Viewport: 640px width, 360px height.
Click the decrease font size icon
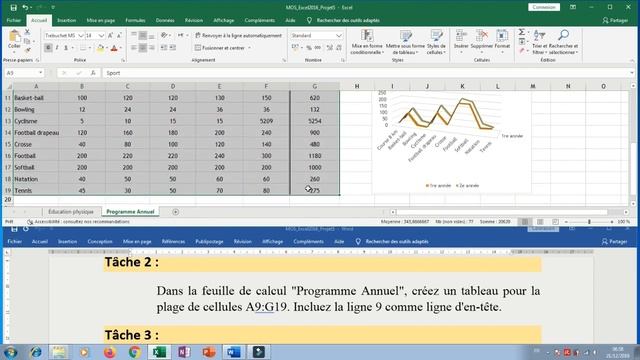pyautogui.click(x=119, y=36)
